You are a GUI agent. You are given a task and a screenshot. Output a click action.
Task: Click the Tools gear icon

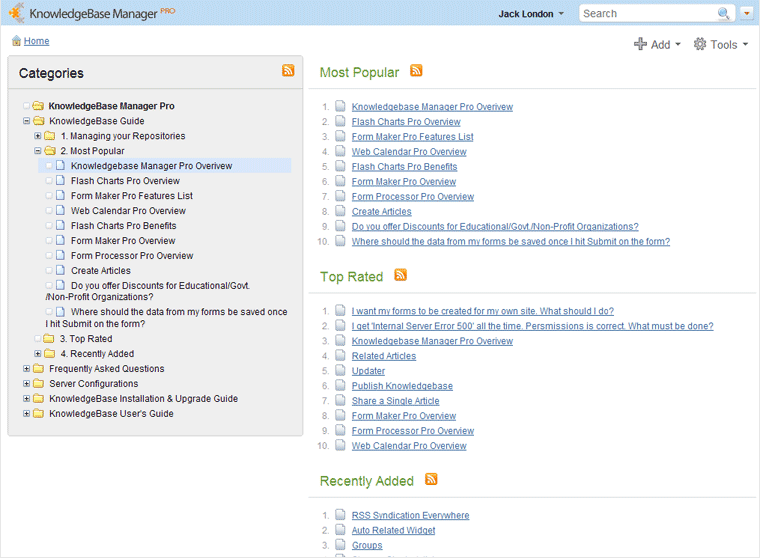click(x=700, y=44)
